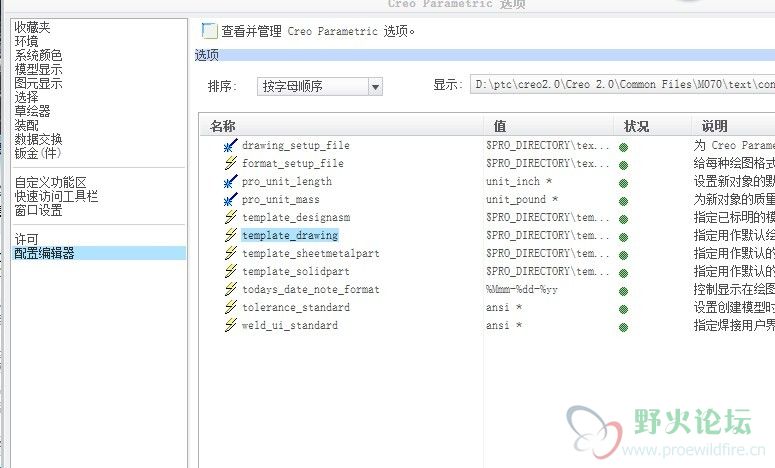Screen dimensions: 775x468
Task: Click the page icon beside 查看并管理 heading
Action: [x=209, y=31]
